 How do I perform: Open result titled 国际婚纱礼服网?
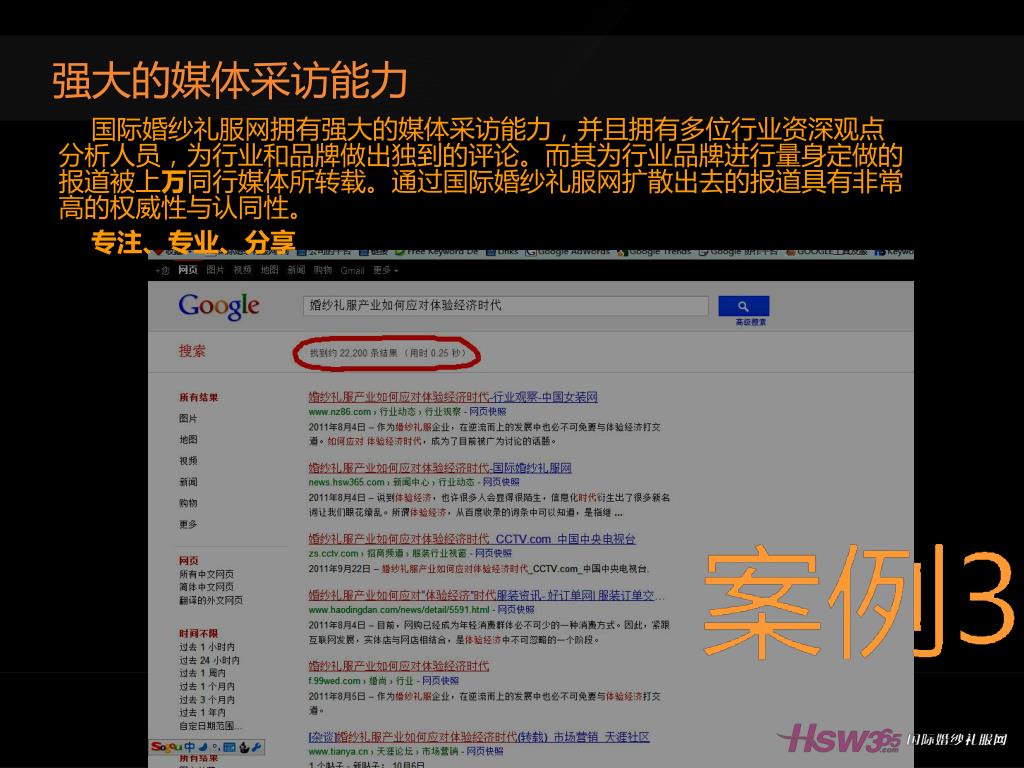pyautogui.click(x=440, y=468)
